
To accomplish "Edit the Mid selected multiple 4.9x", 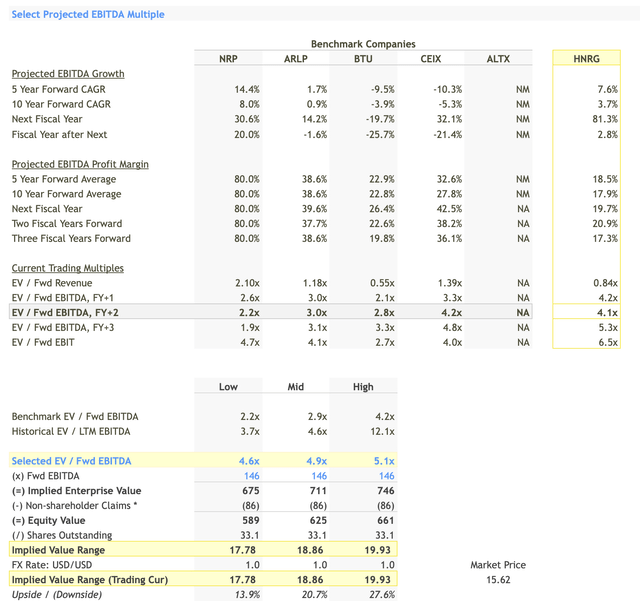I will [317, 461].
